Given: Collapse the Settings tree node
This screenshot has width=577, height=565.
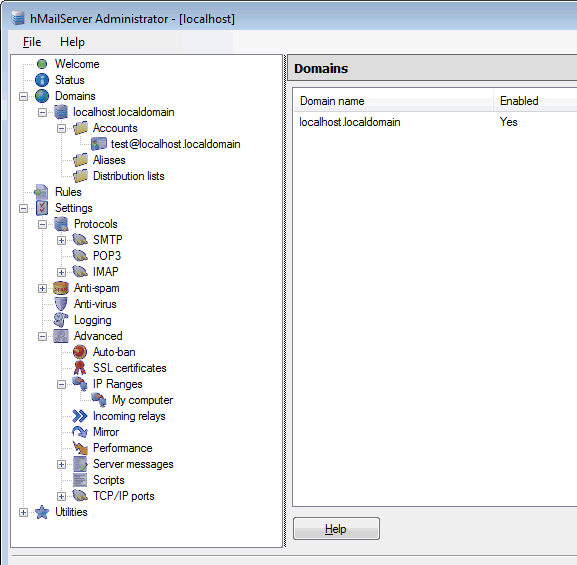Looking at the screenshot, I should [23, 208].
